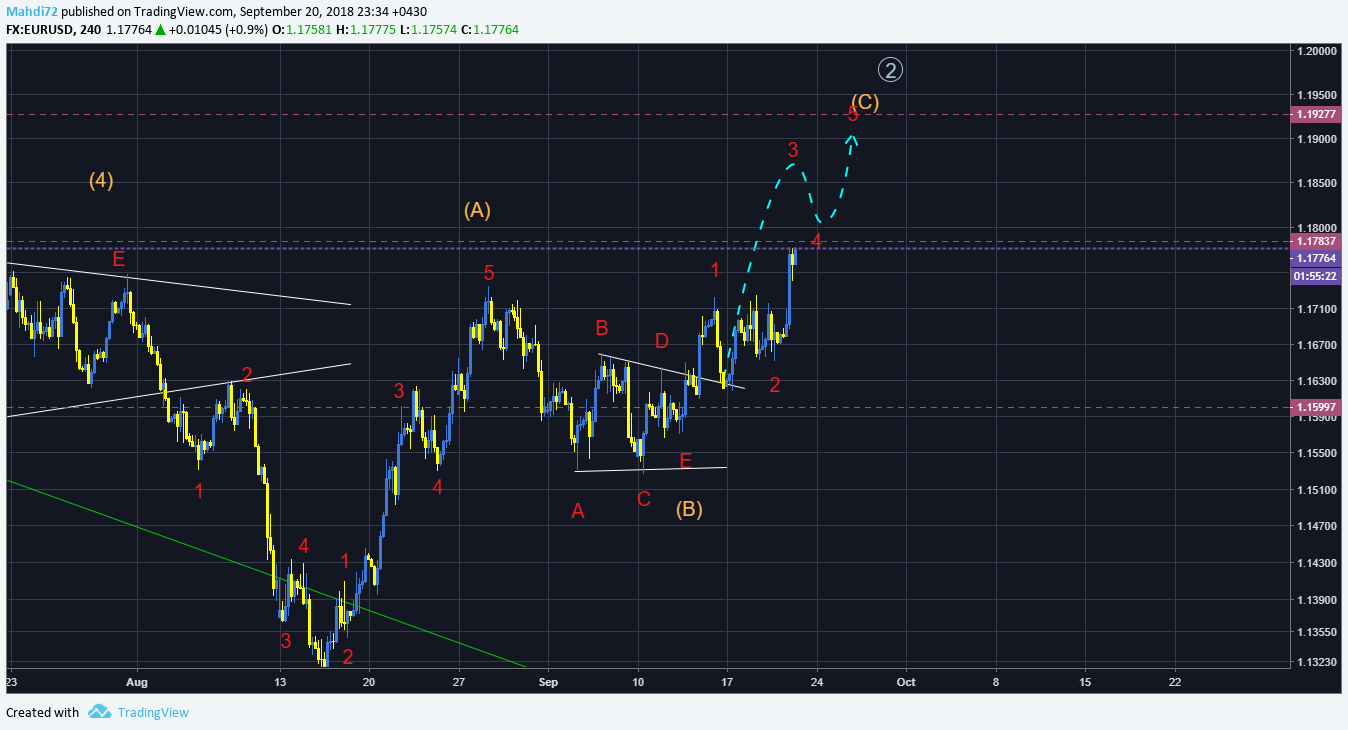Click the 1.19277 price level tag

(x=1316, y=115)
